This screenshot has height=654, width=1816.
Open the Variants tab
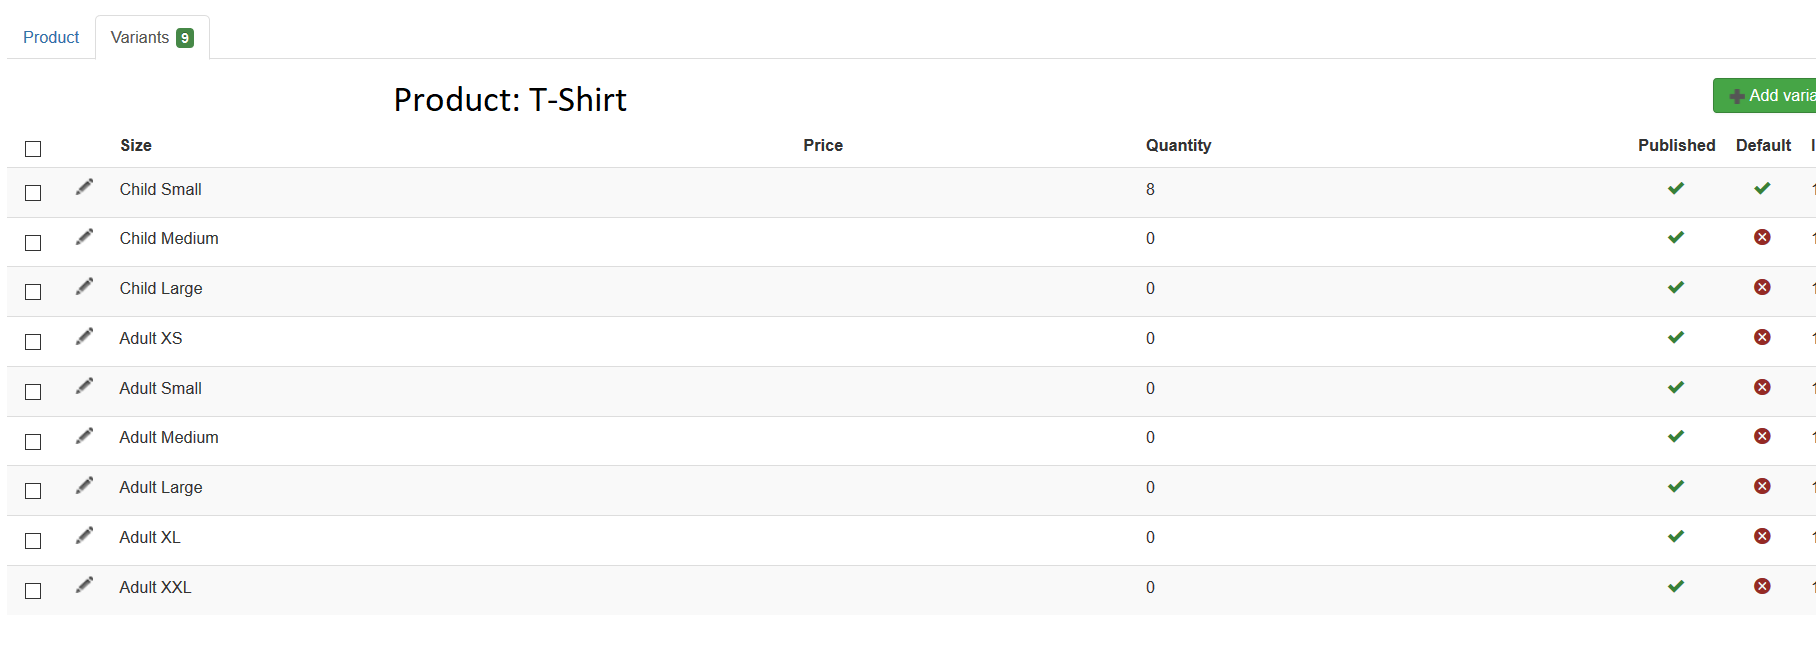151,37
